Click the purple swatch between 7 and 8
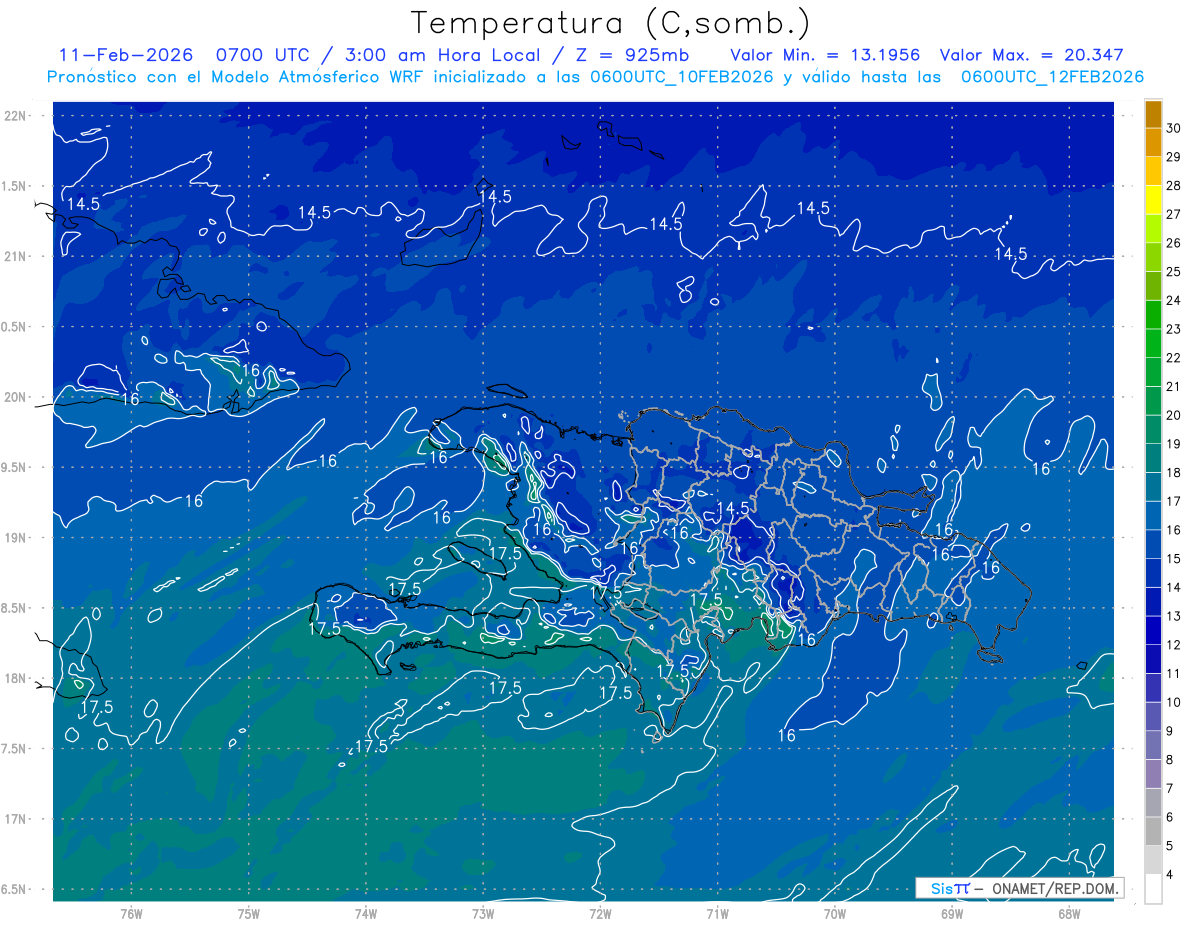This screenshot has width=1200, height=927. (x=1153, y=774)
